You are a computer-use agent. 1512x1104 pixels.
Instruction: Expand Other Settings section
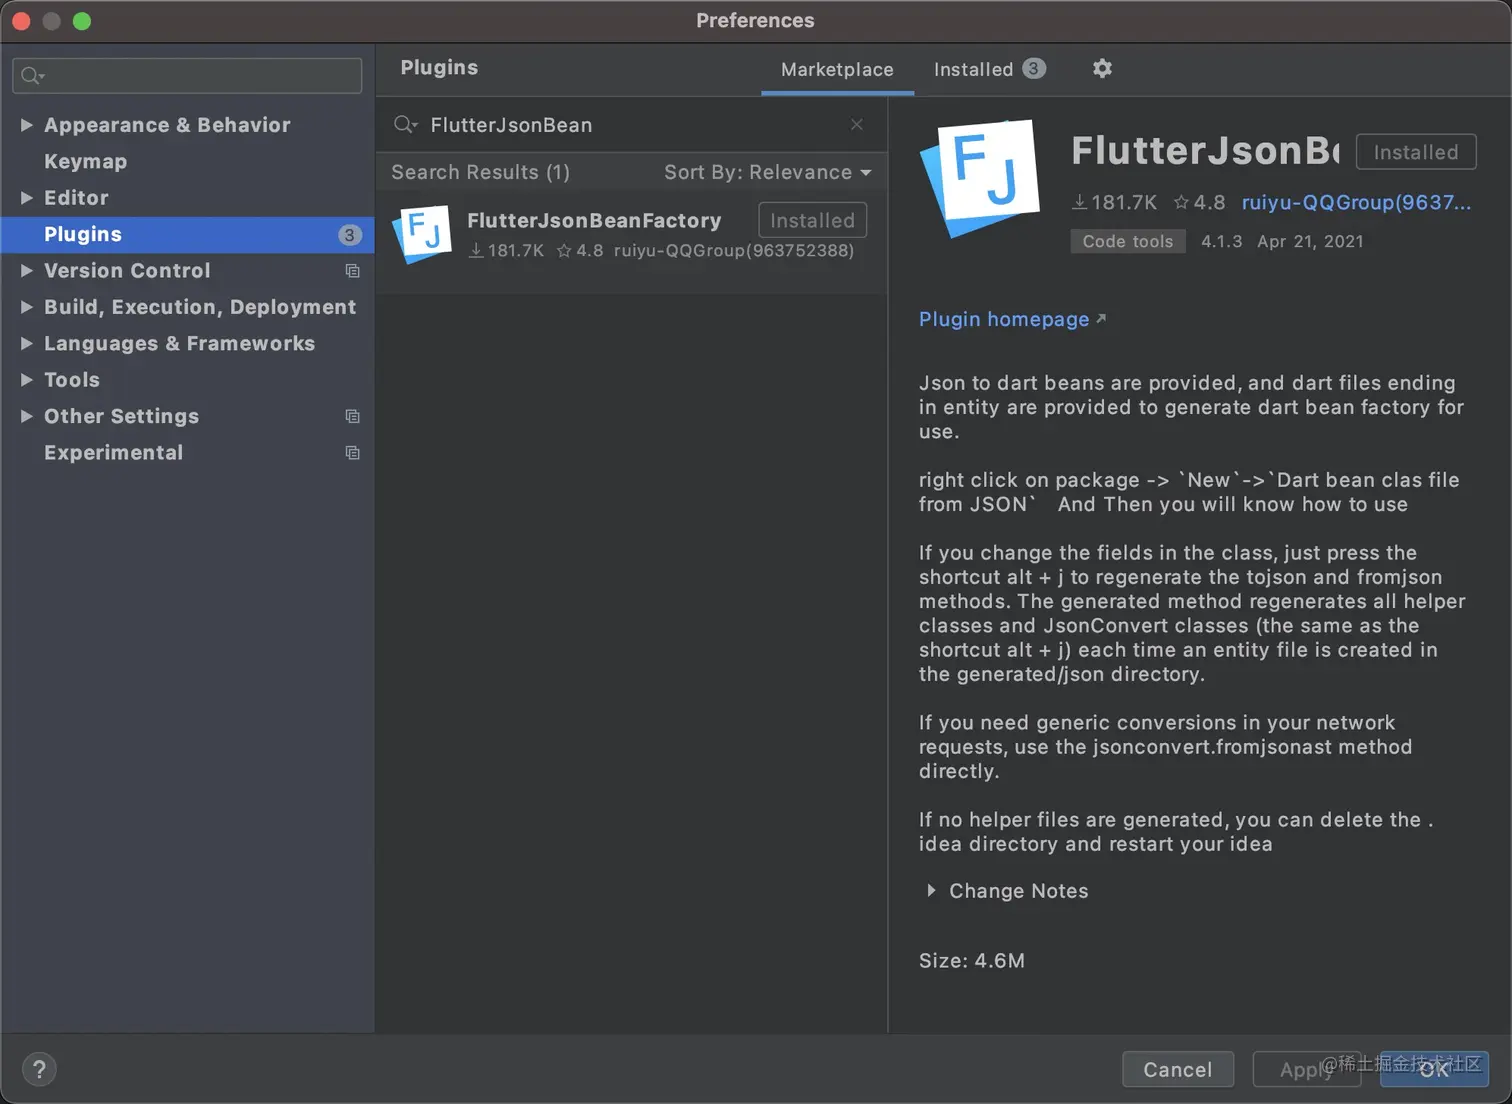(x=27, y=416)
